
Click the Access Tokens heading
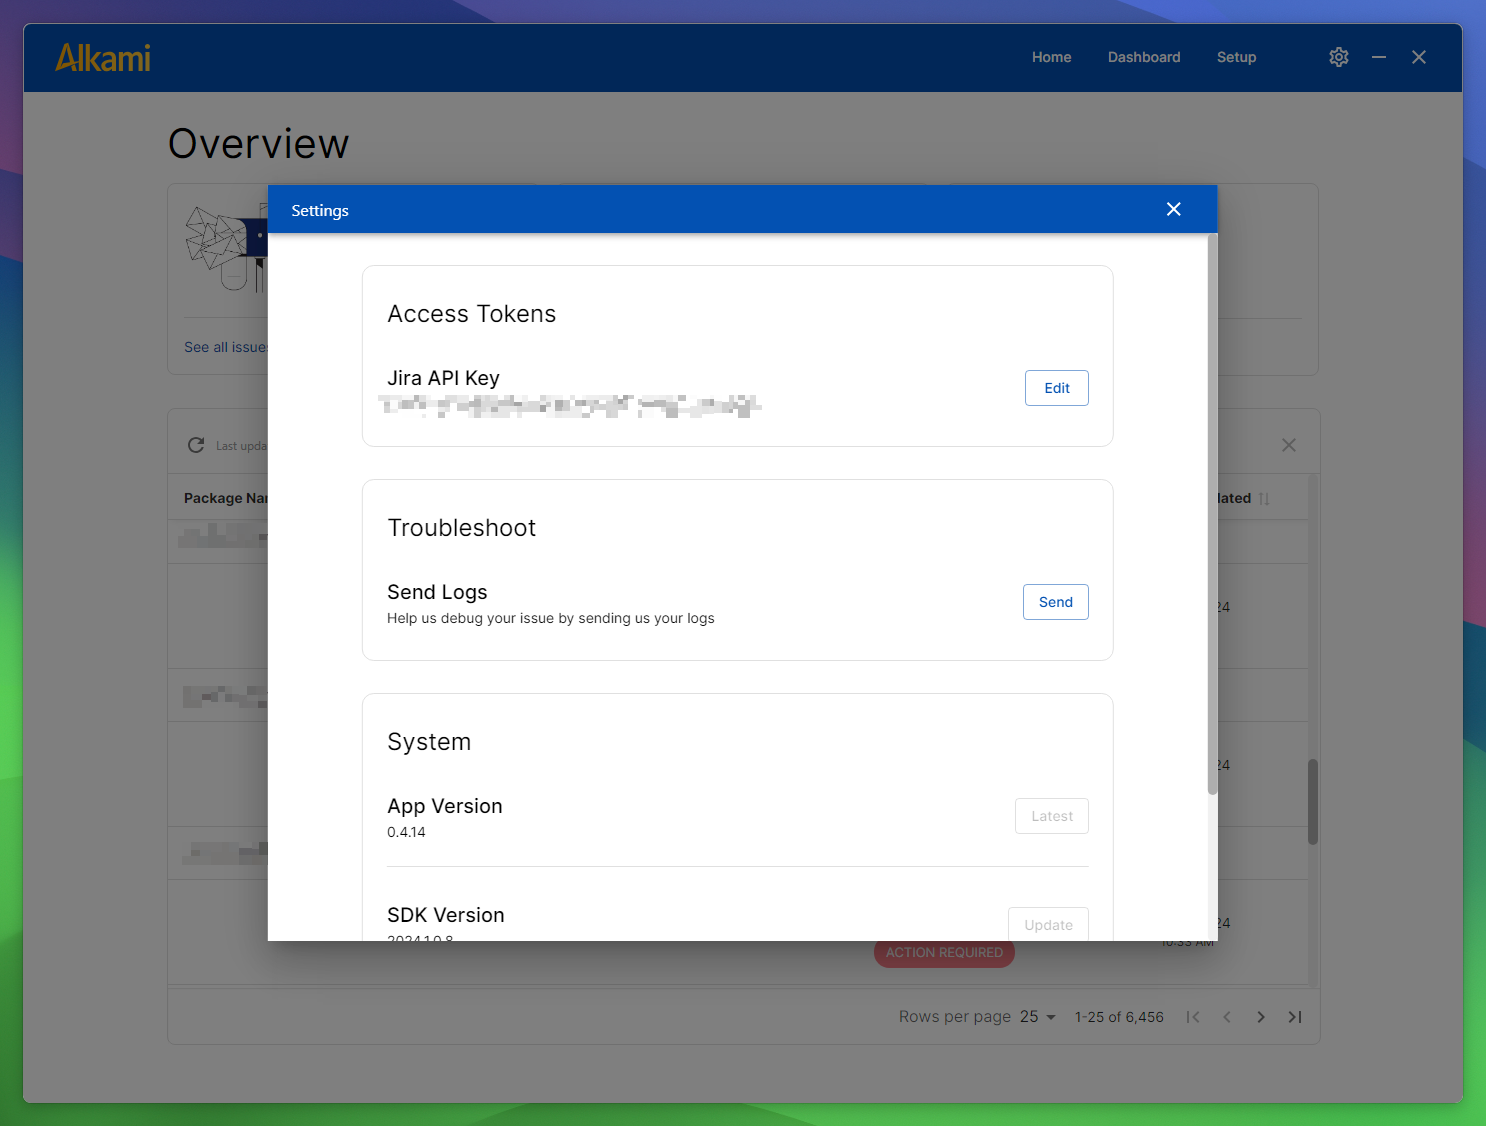[x=472, y=314]
